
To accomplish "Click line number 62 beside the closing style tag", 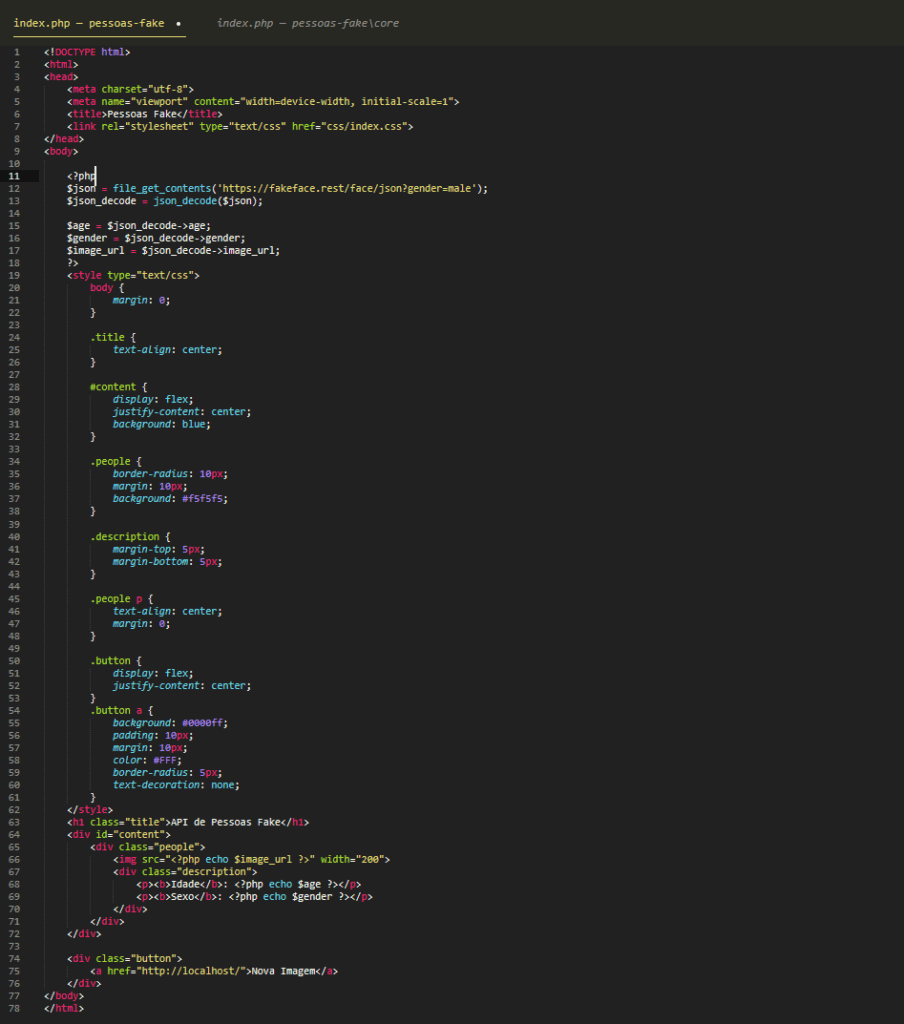I will (x=15, y=809).
